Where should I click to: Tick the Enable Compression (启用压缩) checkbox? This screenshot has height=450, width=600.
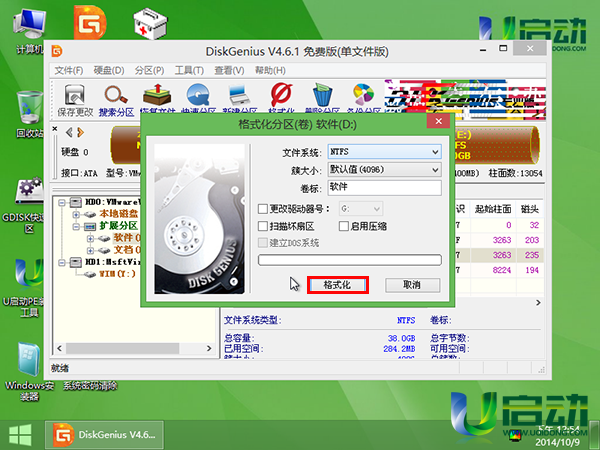[344, 226]
